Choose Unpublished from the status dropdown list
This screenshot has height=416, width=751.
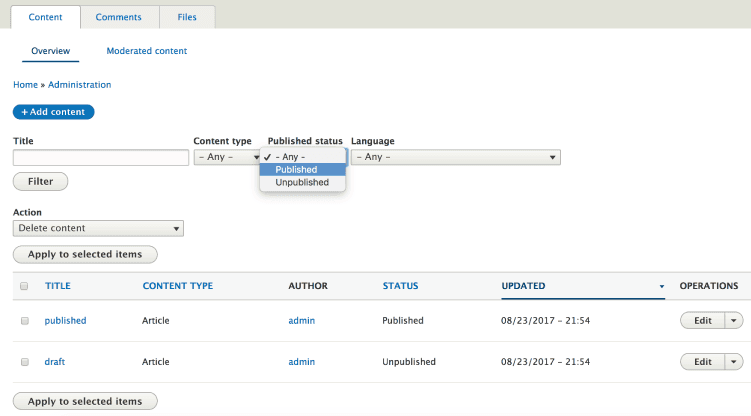coord(302,183)
